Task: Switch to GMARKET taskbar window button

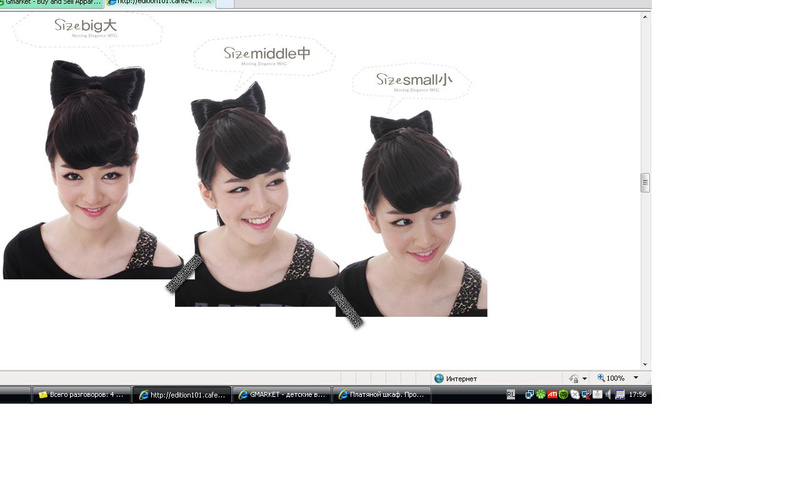Action: pyautogui.click(x=282, y=395)
